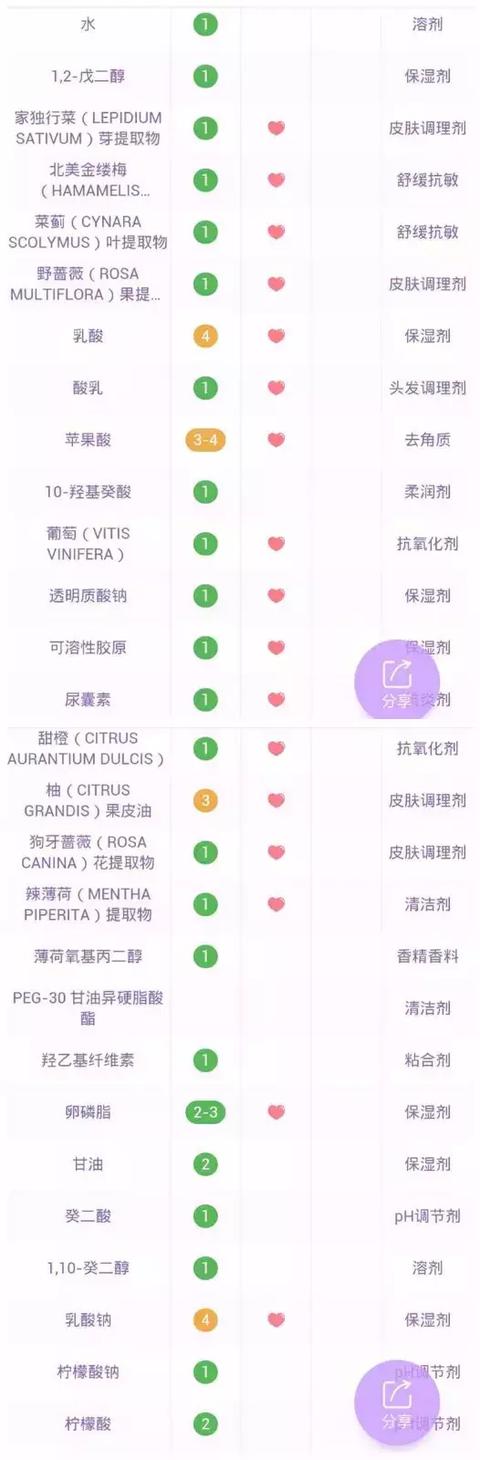Click 去角质 purpose label for 苹果酸
Viewport: 480px width, 1460px height.
coord(427,440)
